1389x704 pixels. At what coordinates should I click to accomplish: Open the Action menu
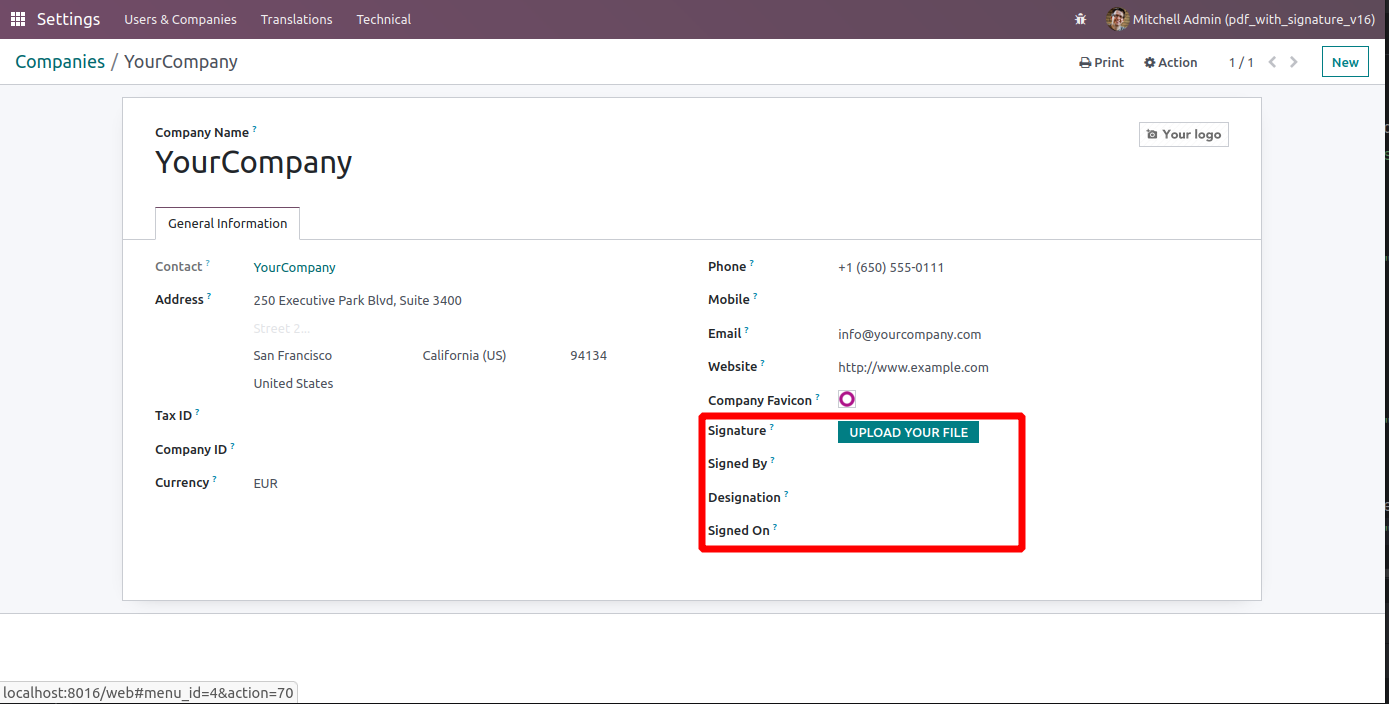(x=1171, y=62)
